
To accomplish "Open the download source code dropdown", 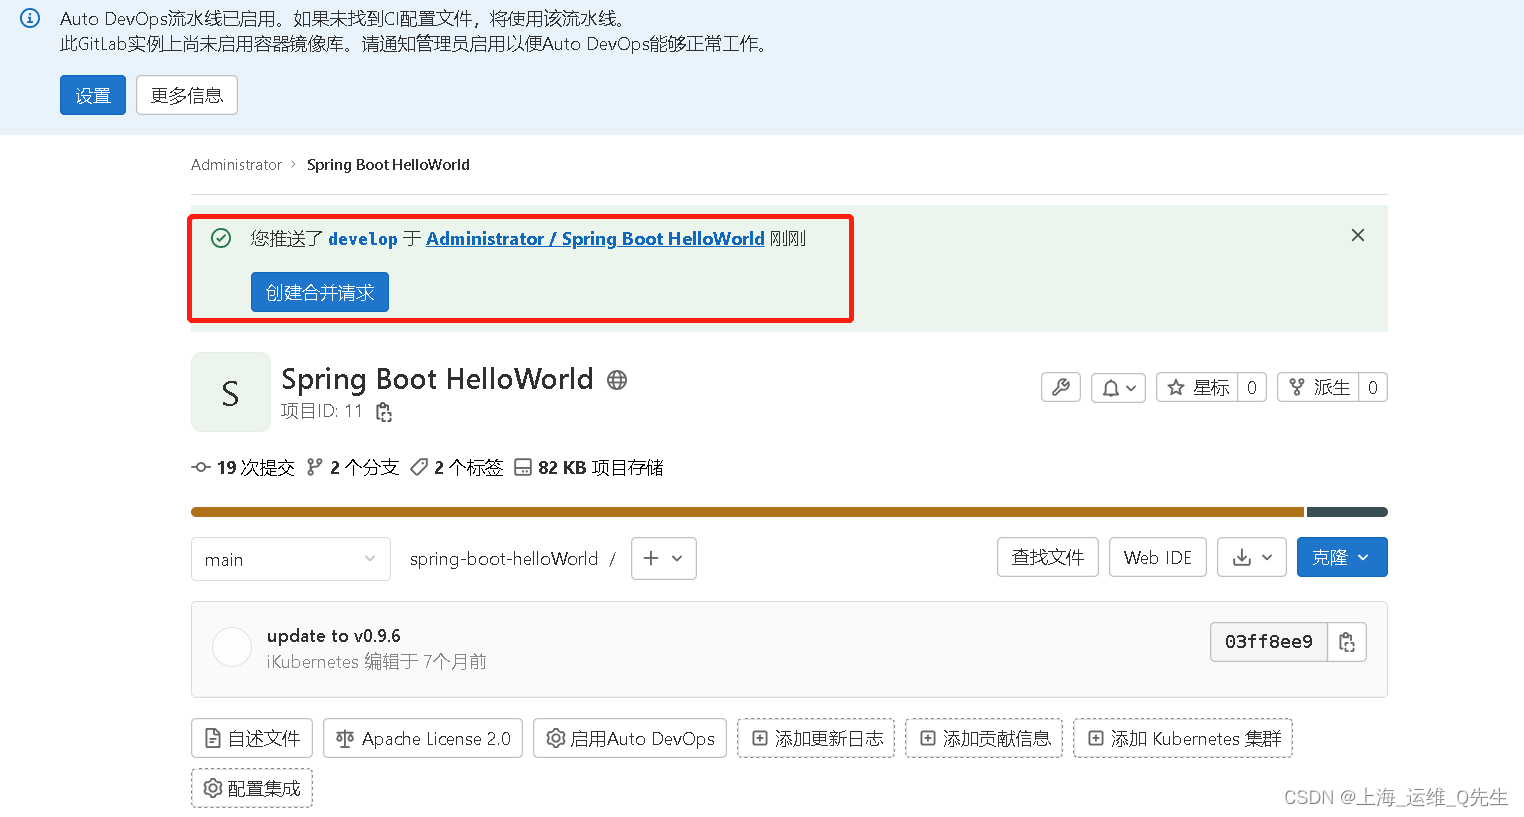I will (1252, 557).
